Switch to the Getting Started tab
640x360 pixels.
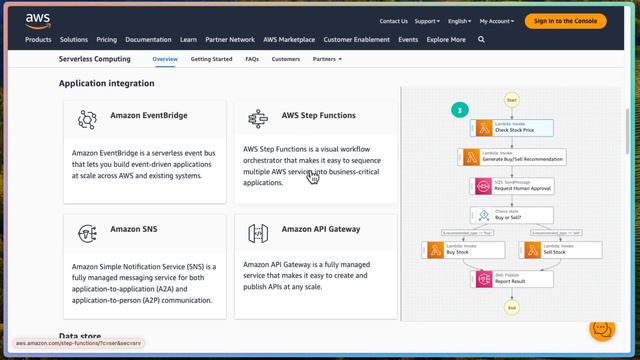[211, 59]
